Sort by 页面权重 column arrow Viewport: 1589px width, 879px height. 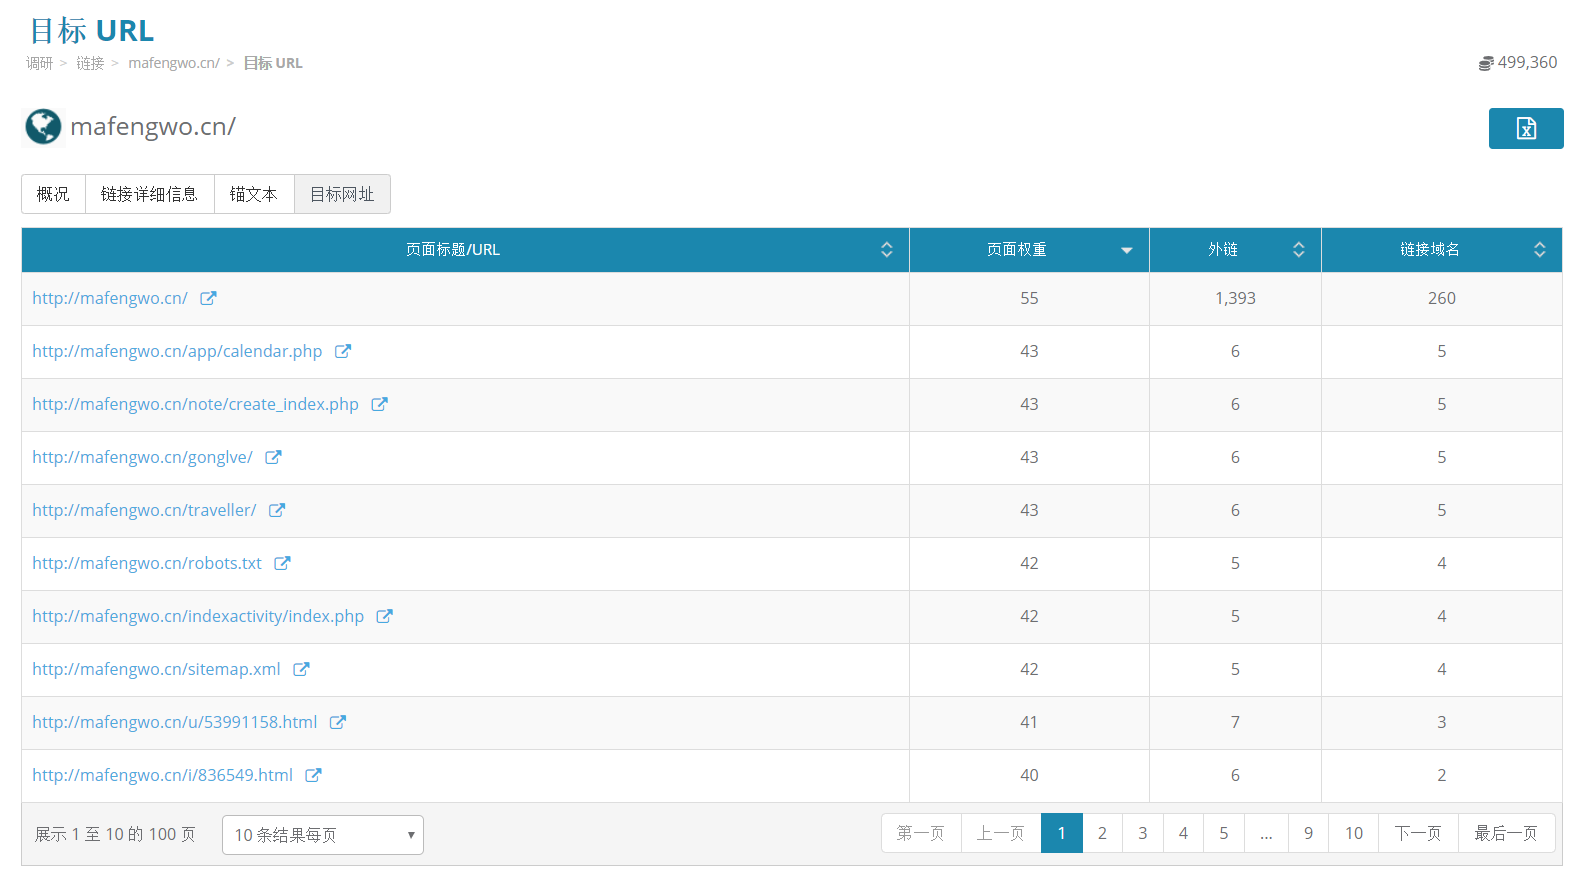coord(1127,250)
